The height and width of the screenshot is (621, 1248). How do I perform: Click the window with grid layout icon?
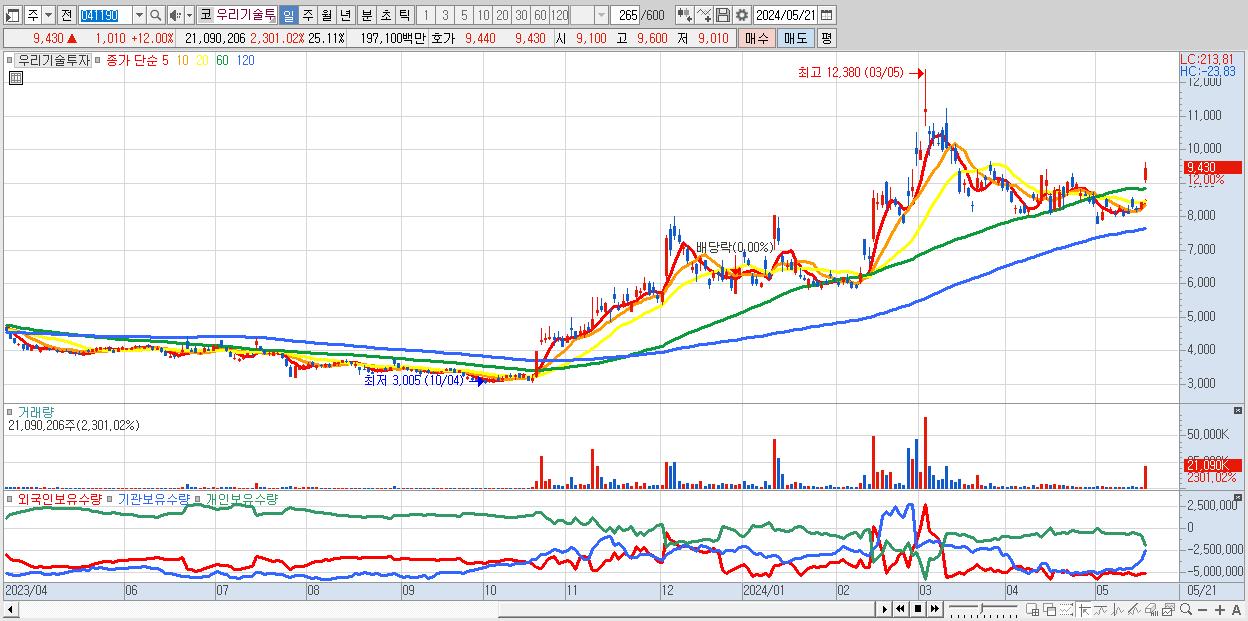tap(1032, 609)
